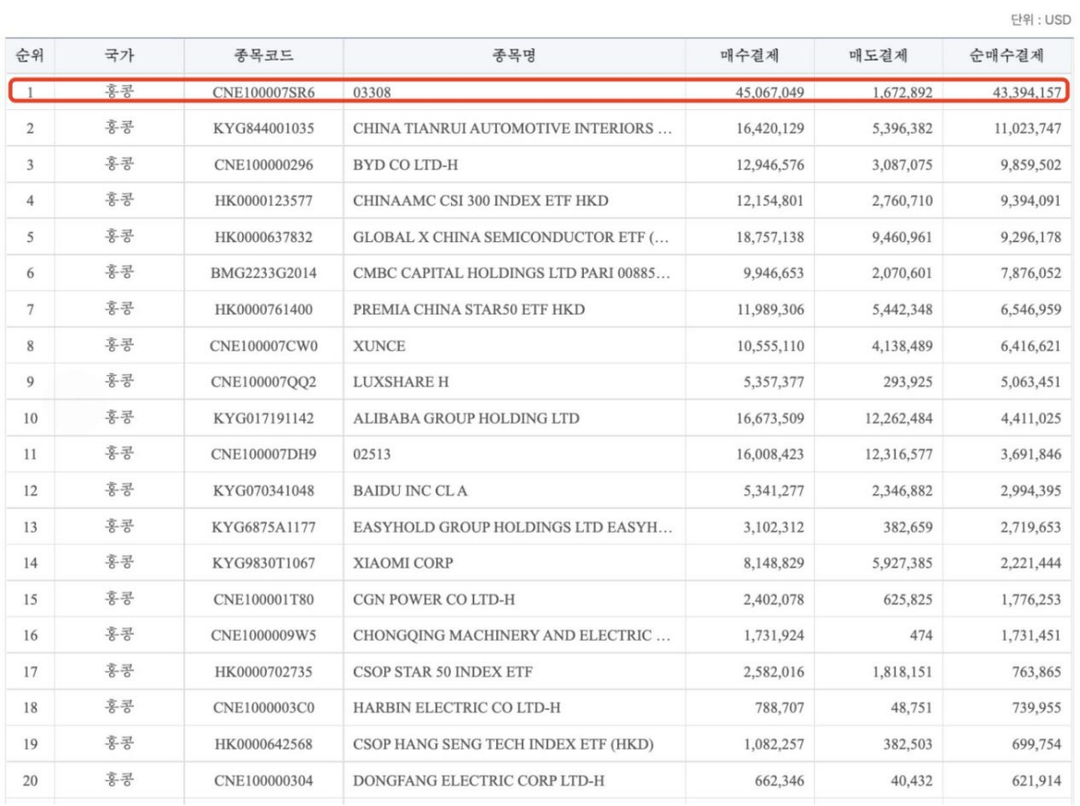Select CSOP STAR 50 INDEX ETF
The width and height of the screenshot is (1080, 806).
click(443, 672)
